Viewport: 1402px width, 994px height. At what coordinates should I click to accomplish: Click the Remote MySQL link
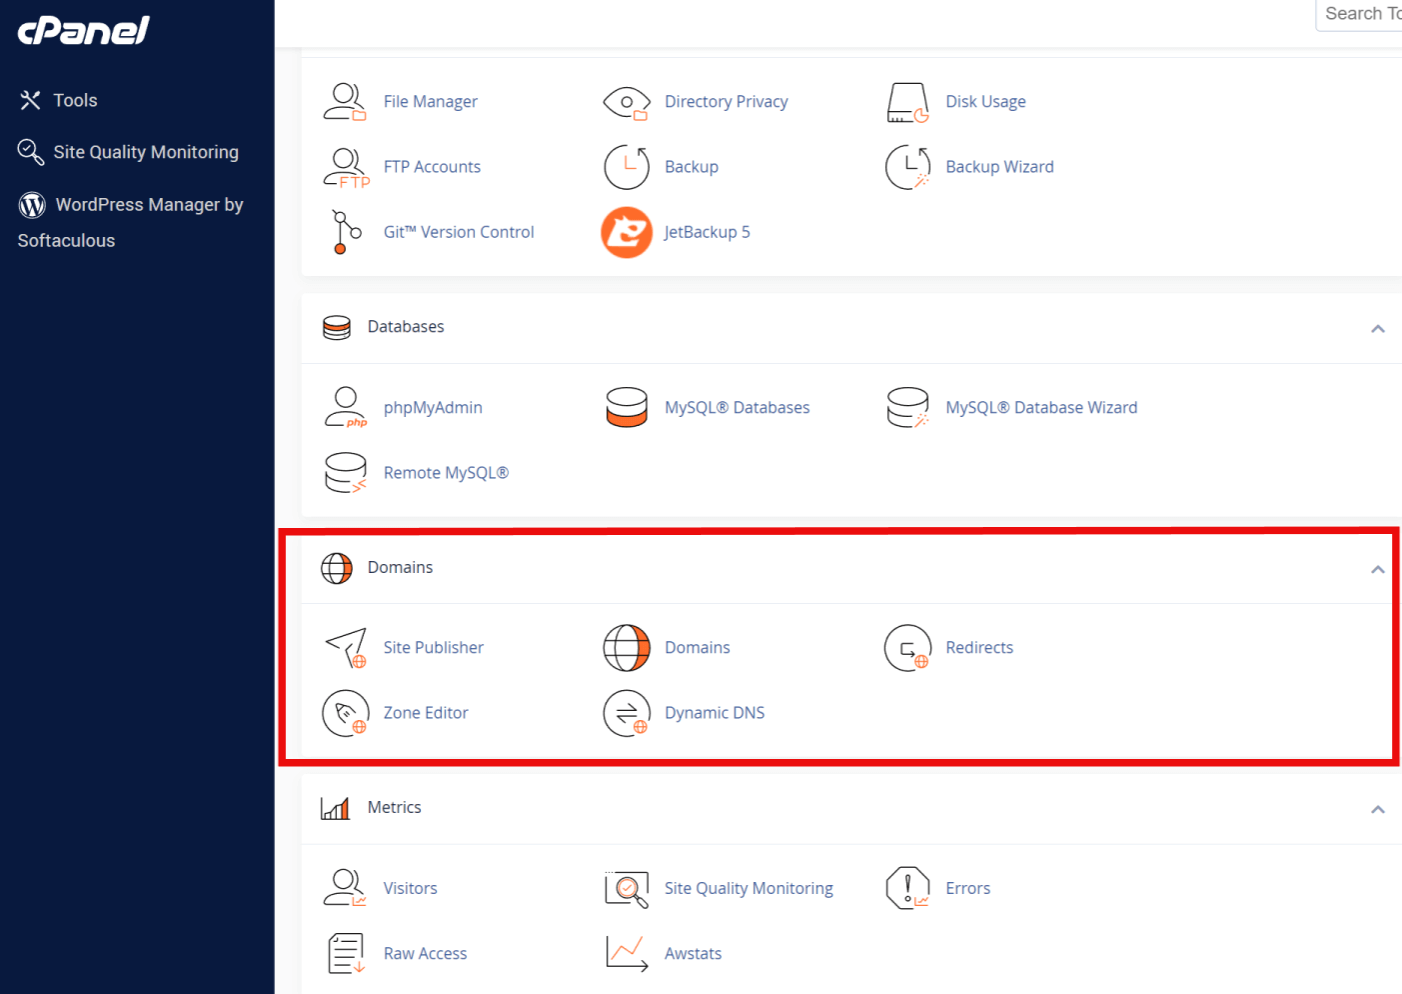point(446,473)
